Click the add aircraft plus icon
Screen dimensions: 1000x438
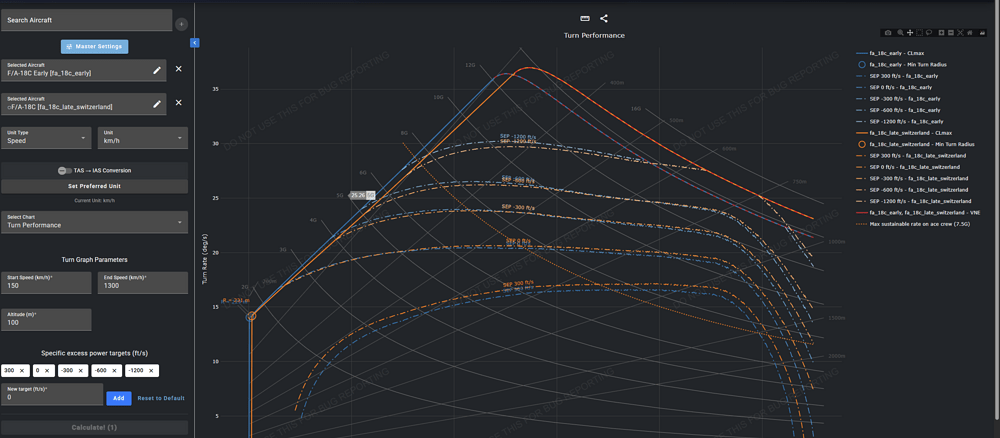click(181, 23)
